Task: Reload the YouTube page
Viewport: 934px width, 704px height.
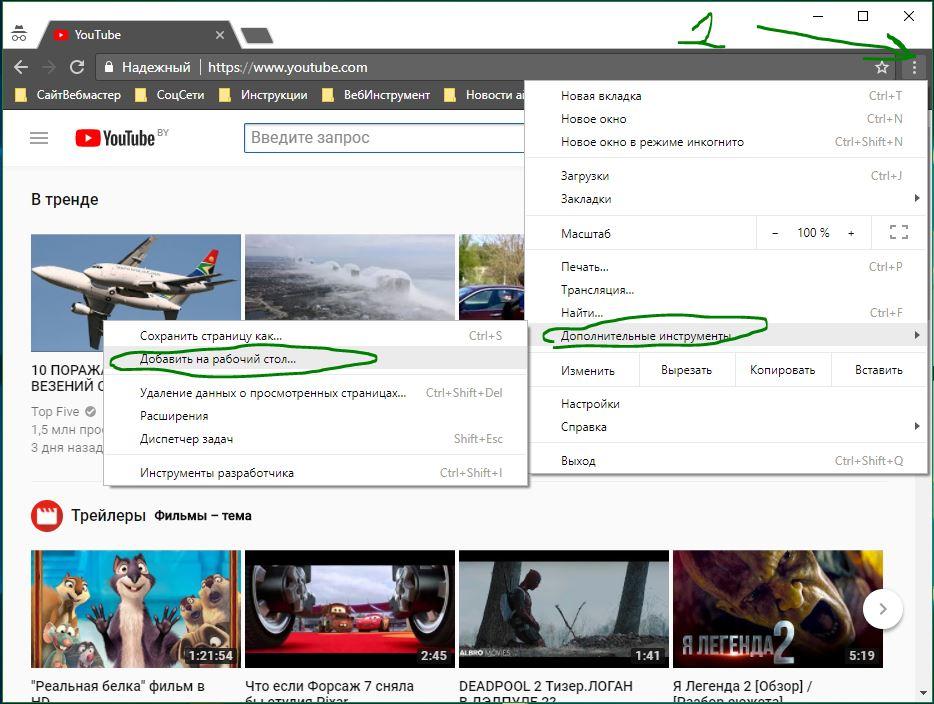Action: pyautogui.click(x=77, y=67)
